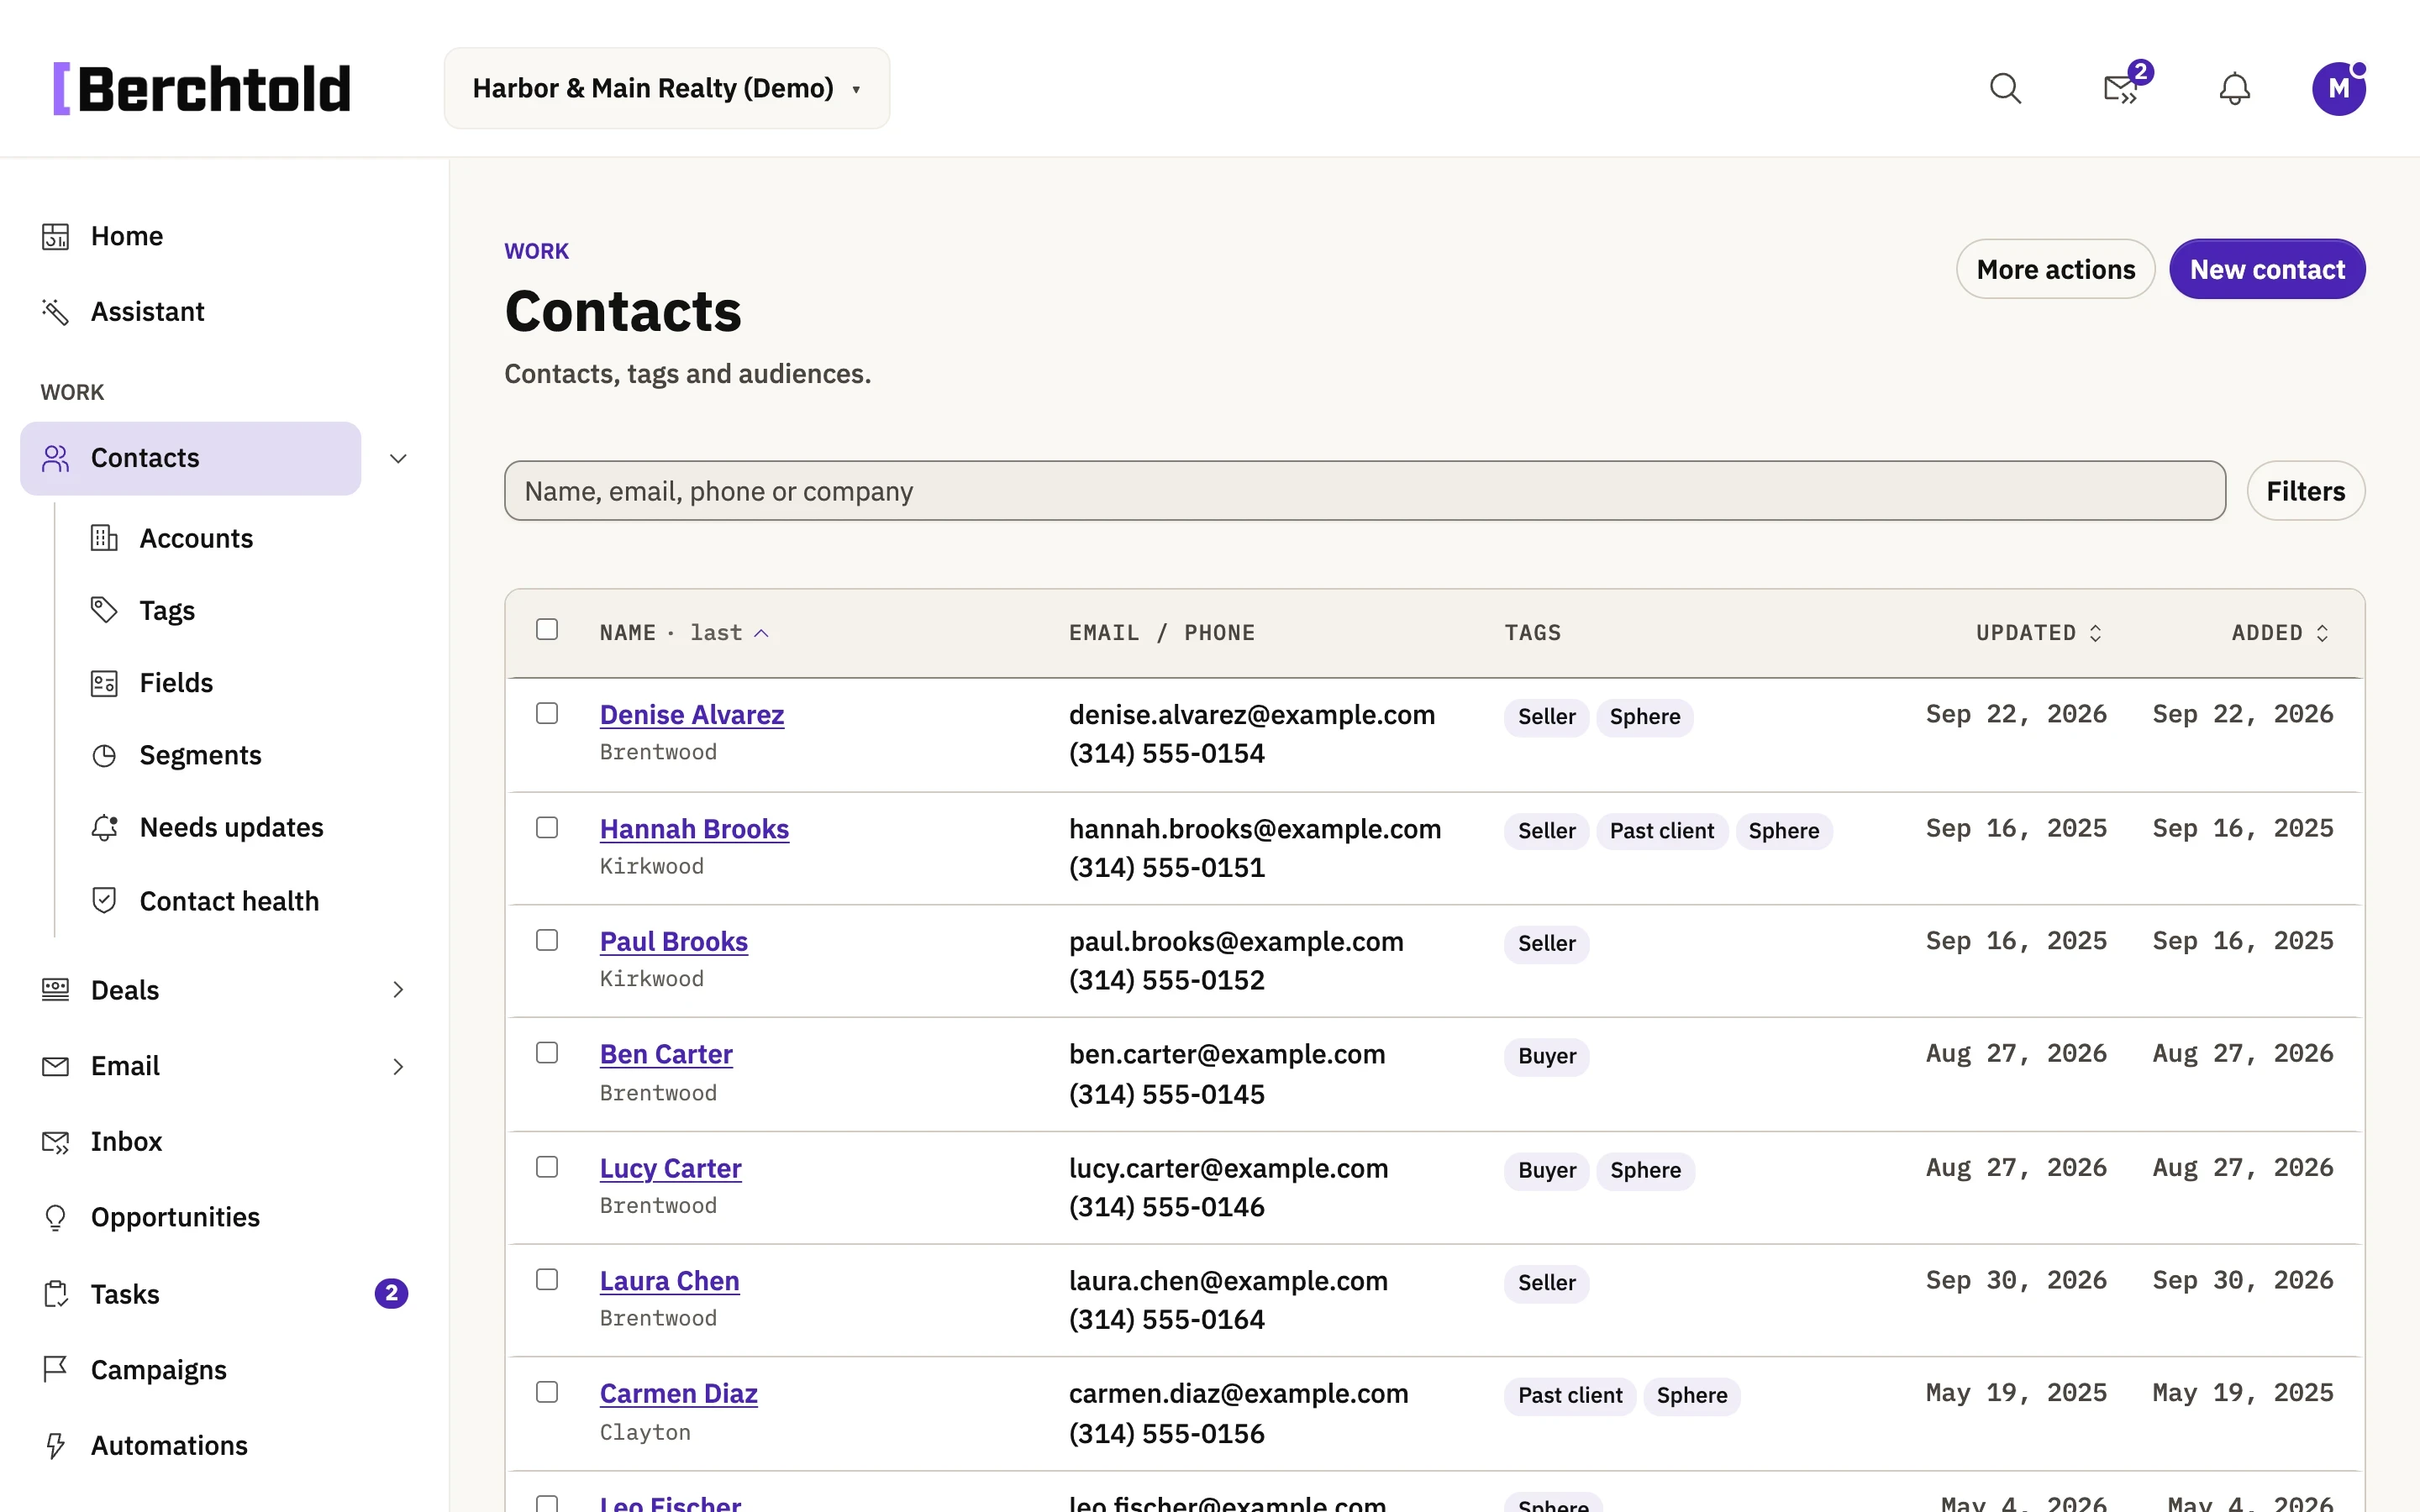This screenshot has height=1512, width=2420.
Task: Check the Laura Chen row checkbox
Action: 547,1280
